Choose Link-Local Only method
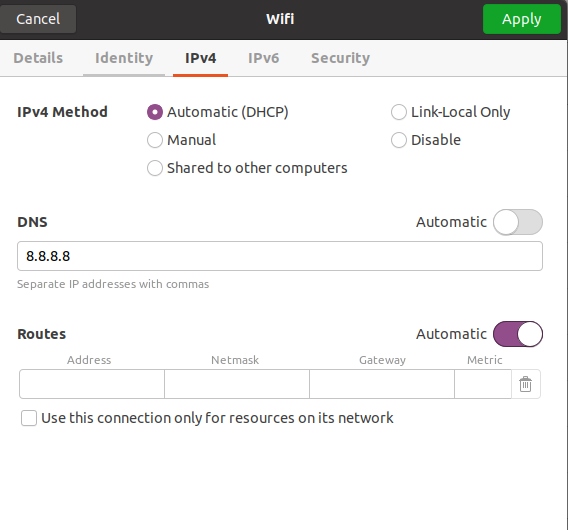Viewport: 568px width, 530px height. 398,112
